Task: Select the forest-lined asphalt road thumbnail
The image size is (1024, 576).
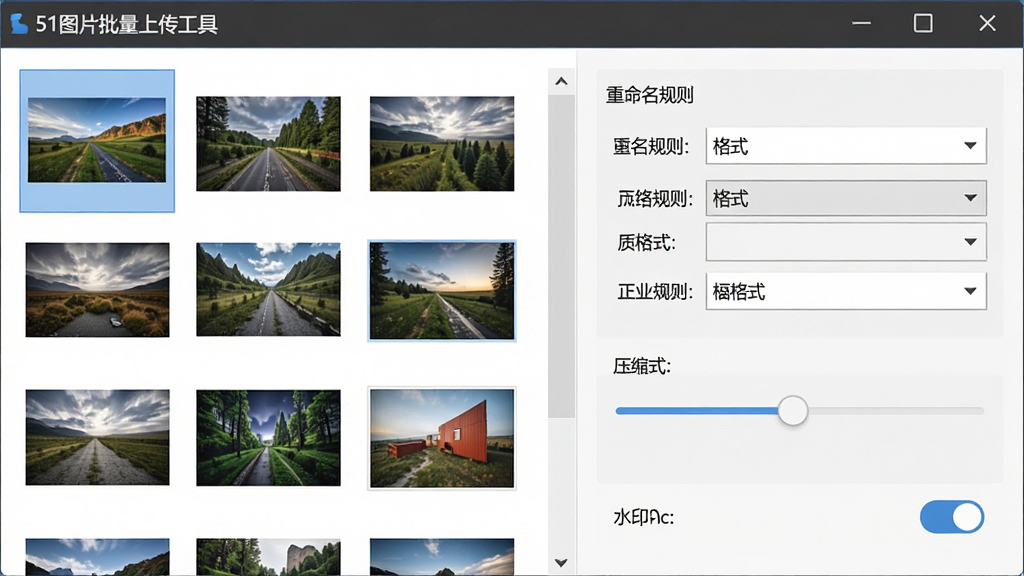Action: (x=268, y=144)
